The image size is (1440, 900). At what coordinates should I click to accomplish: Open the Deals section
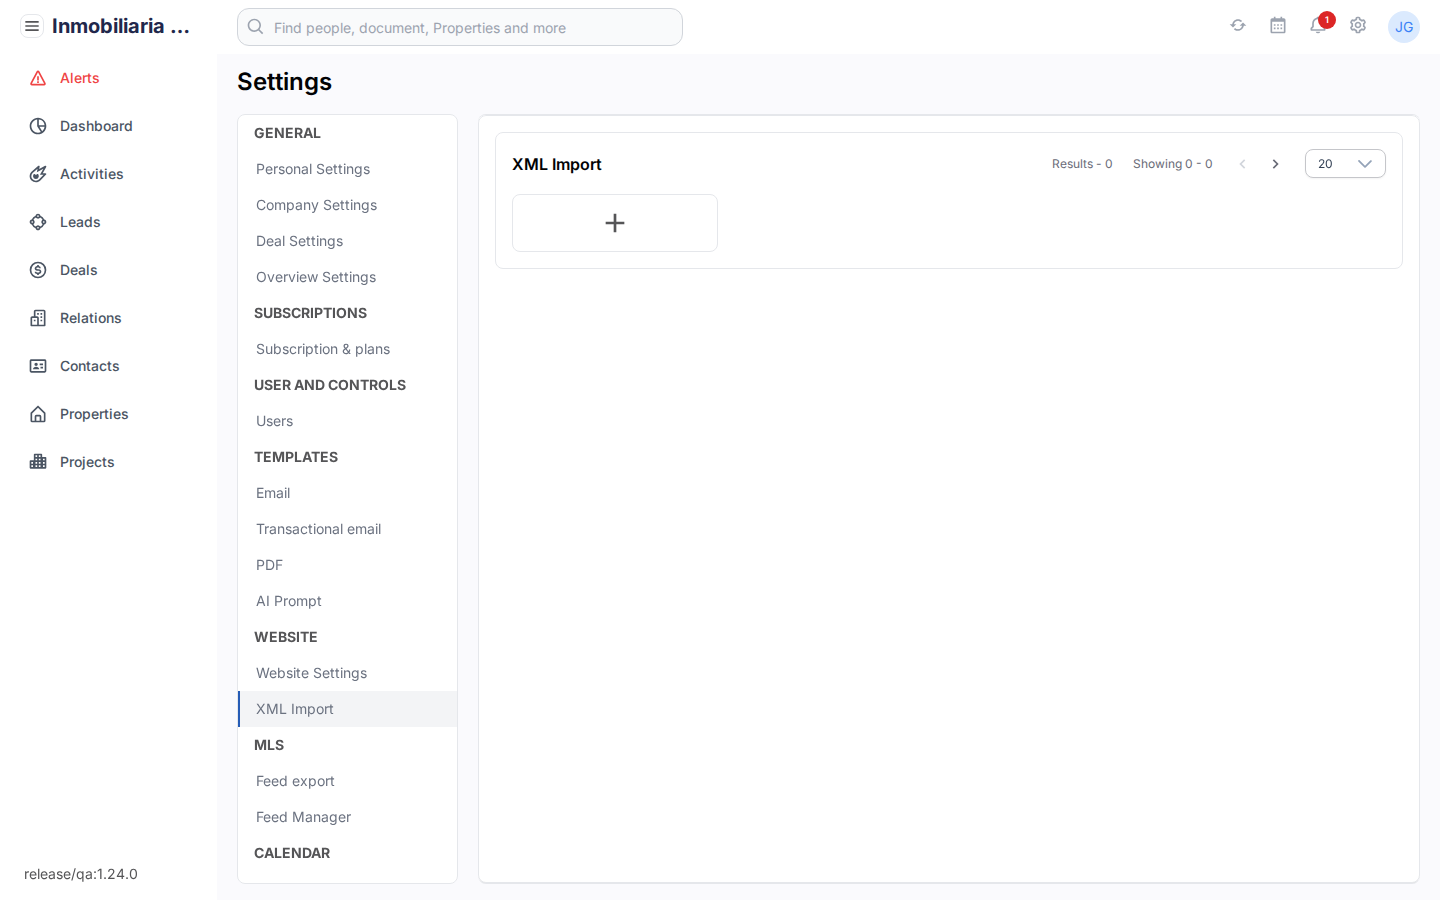point(37,269)
